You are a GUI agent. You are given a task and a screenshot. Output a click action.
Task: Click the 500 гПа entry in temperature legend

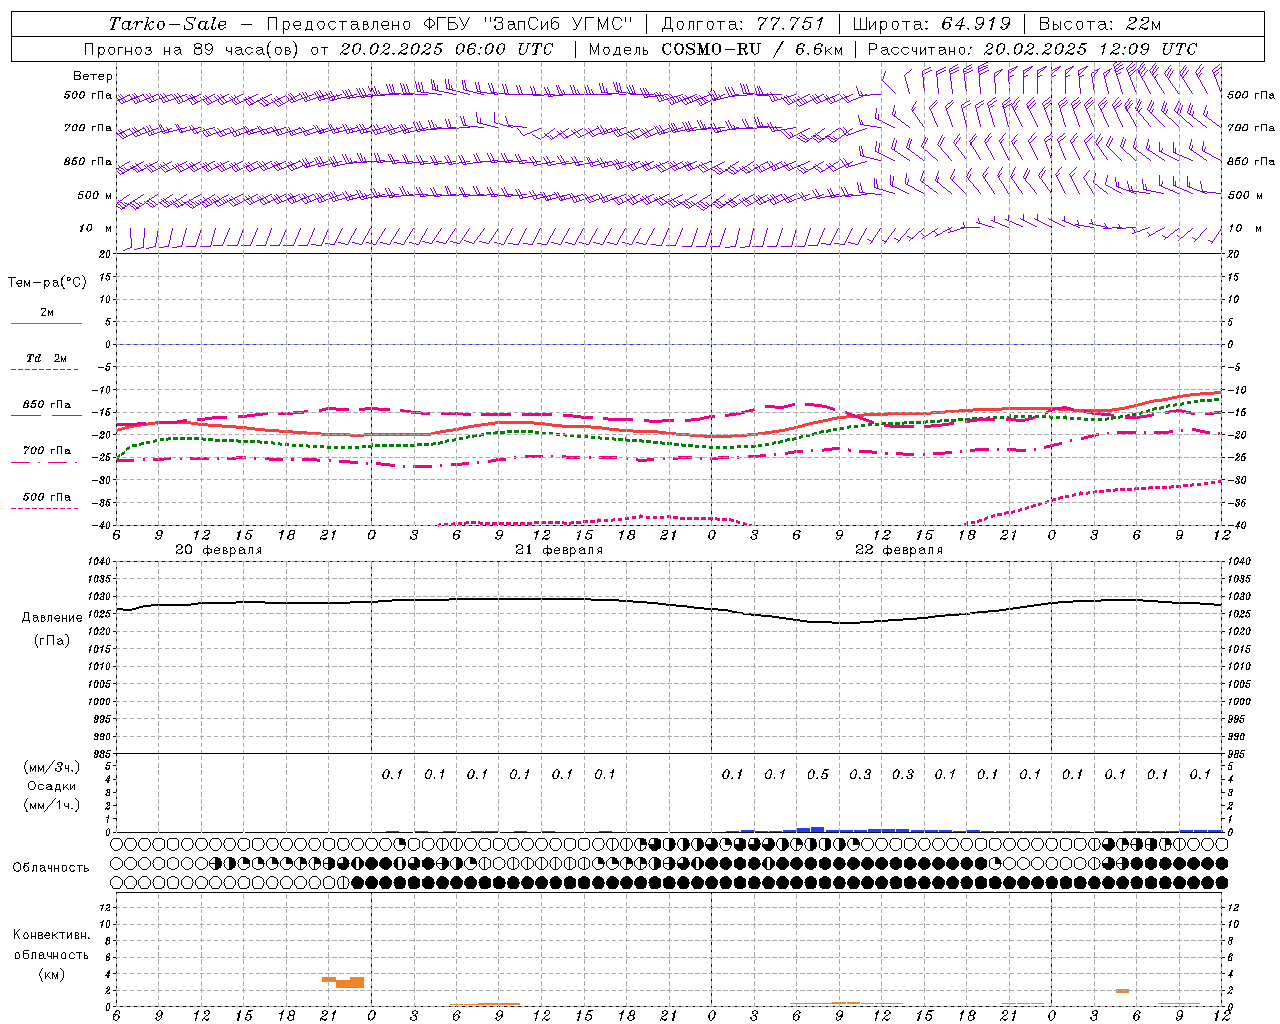46,497
